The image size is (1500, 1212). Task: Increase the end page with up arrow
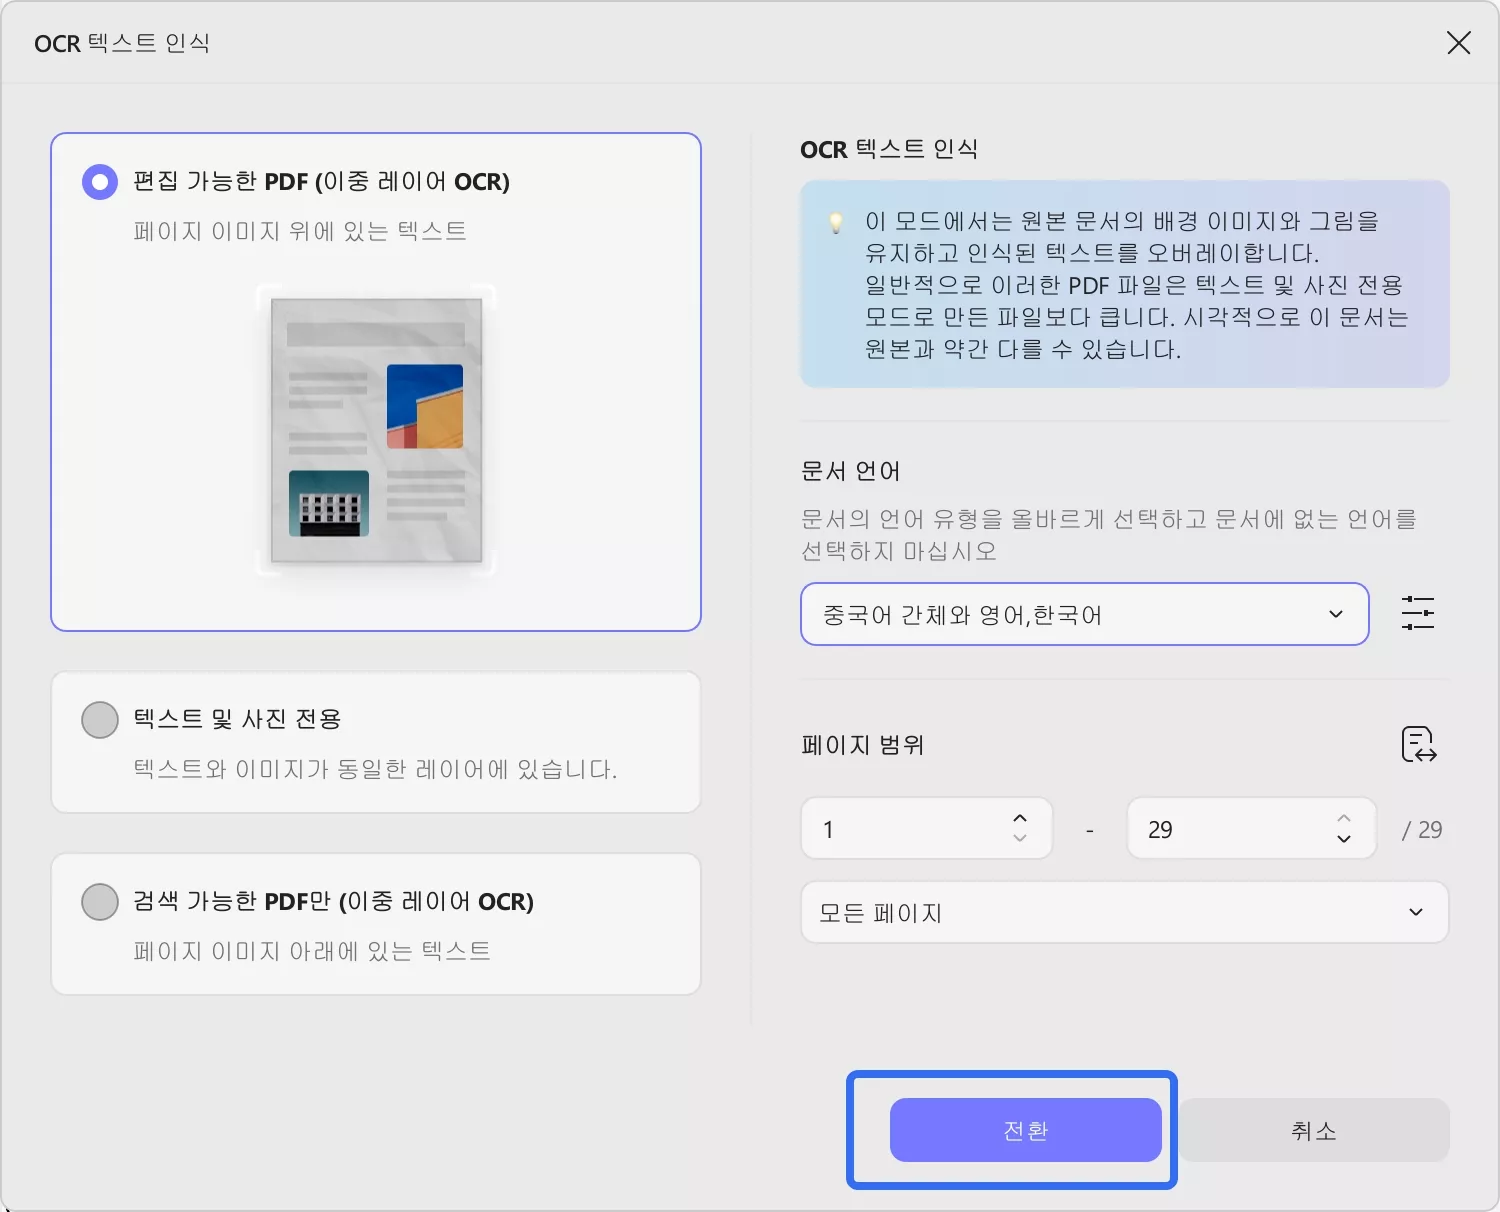(x=1344, y=817)
